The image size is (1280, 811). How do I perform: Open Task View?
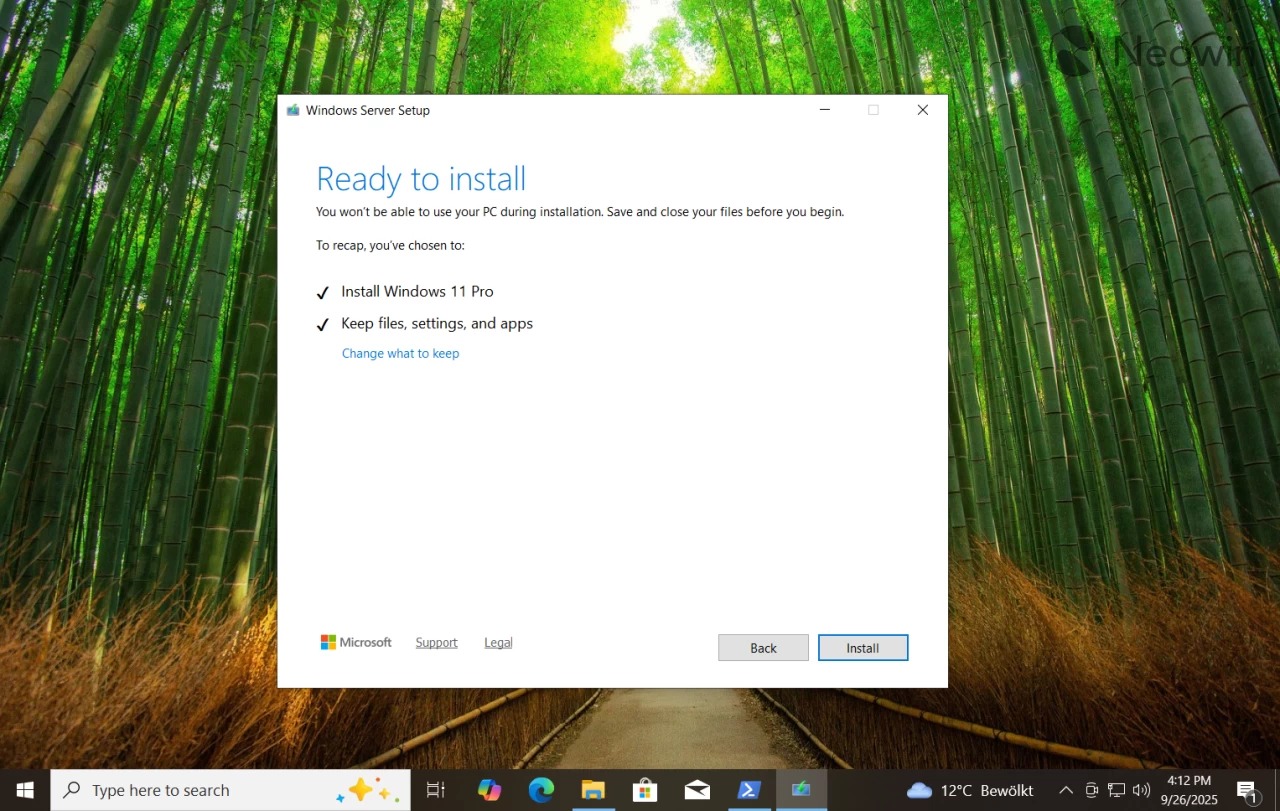point(435,790)
